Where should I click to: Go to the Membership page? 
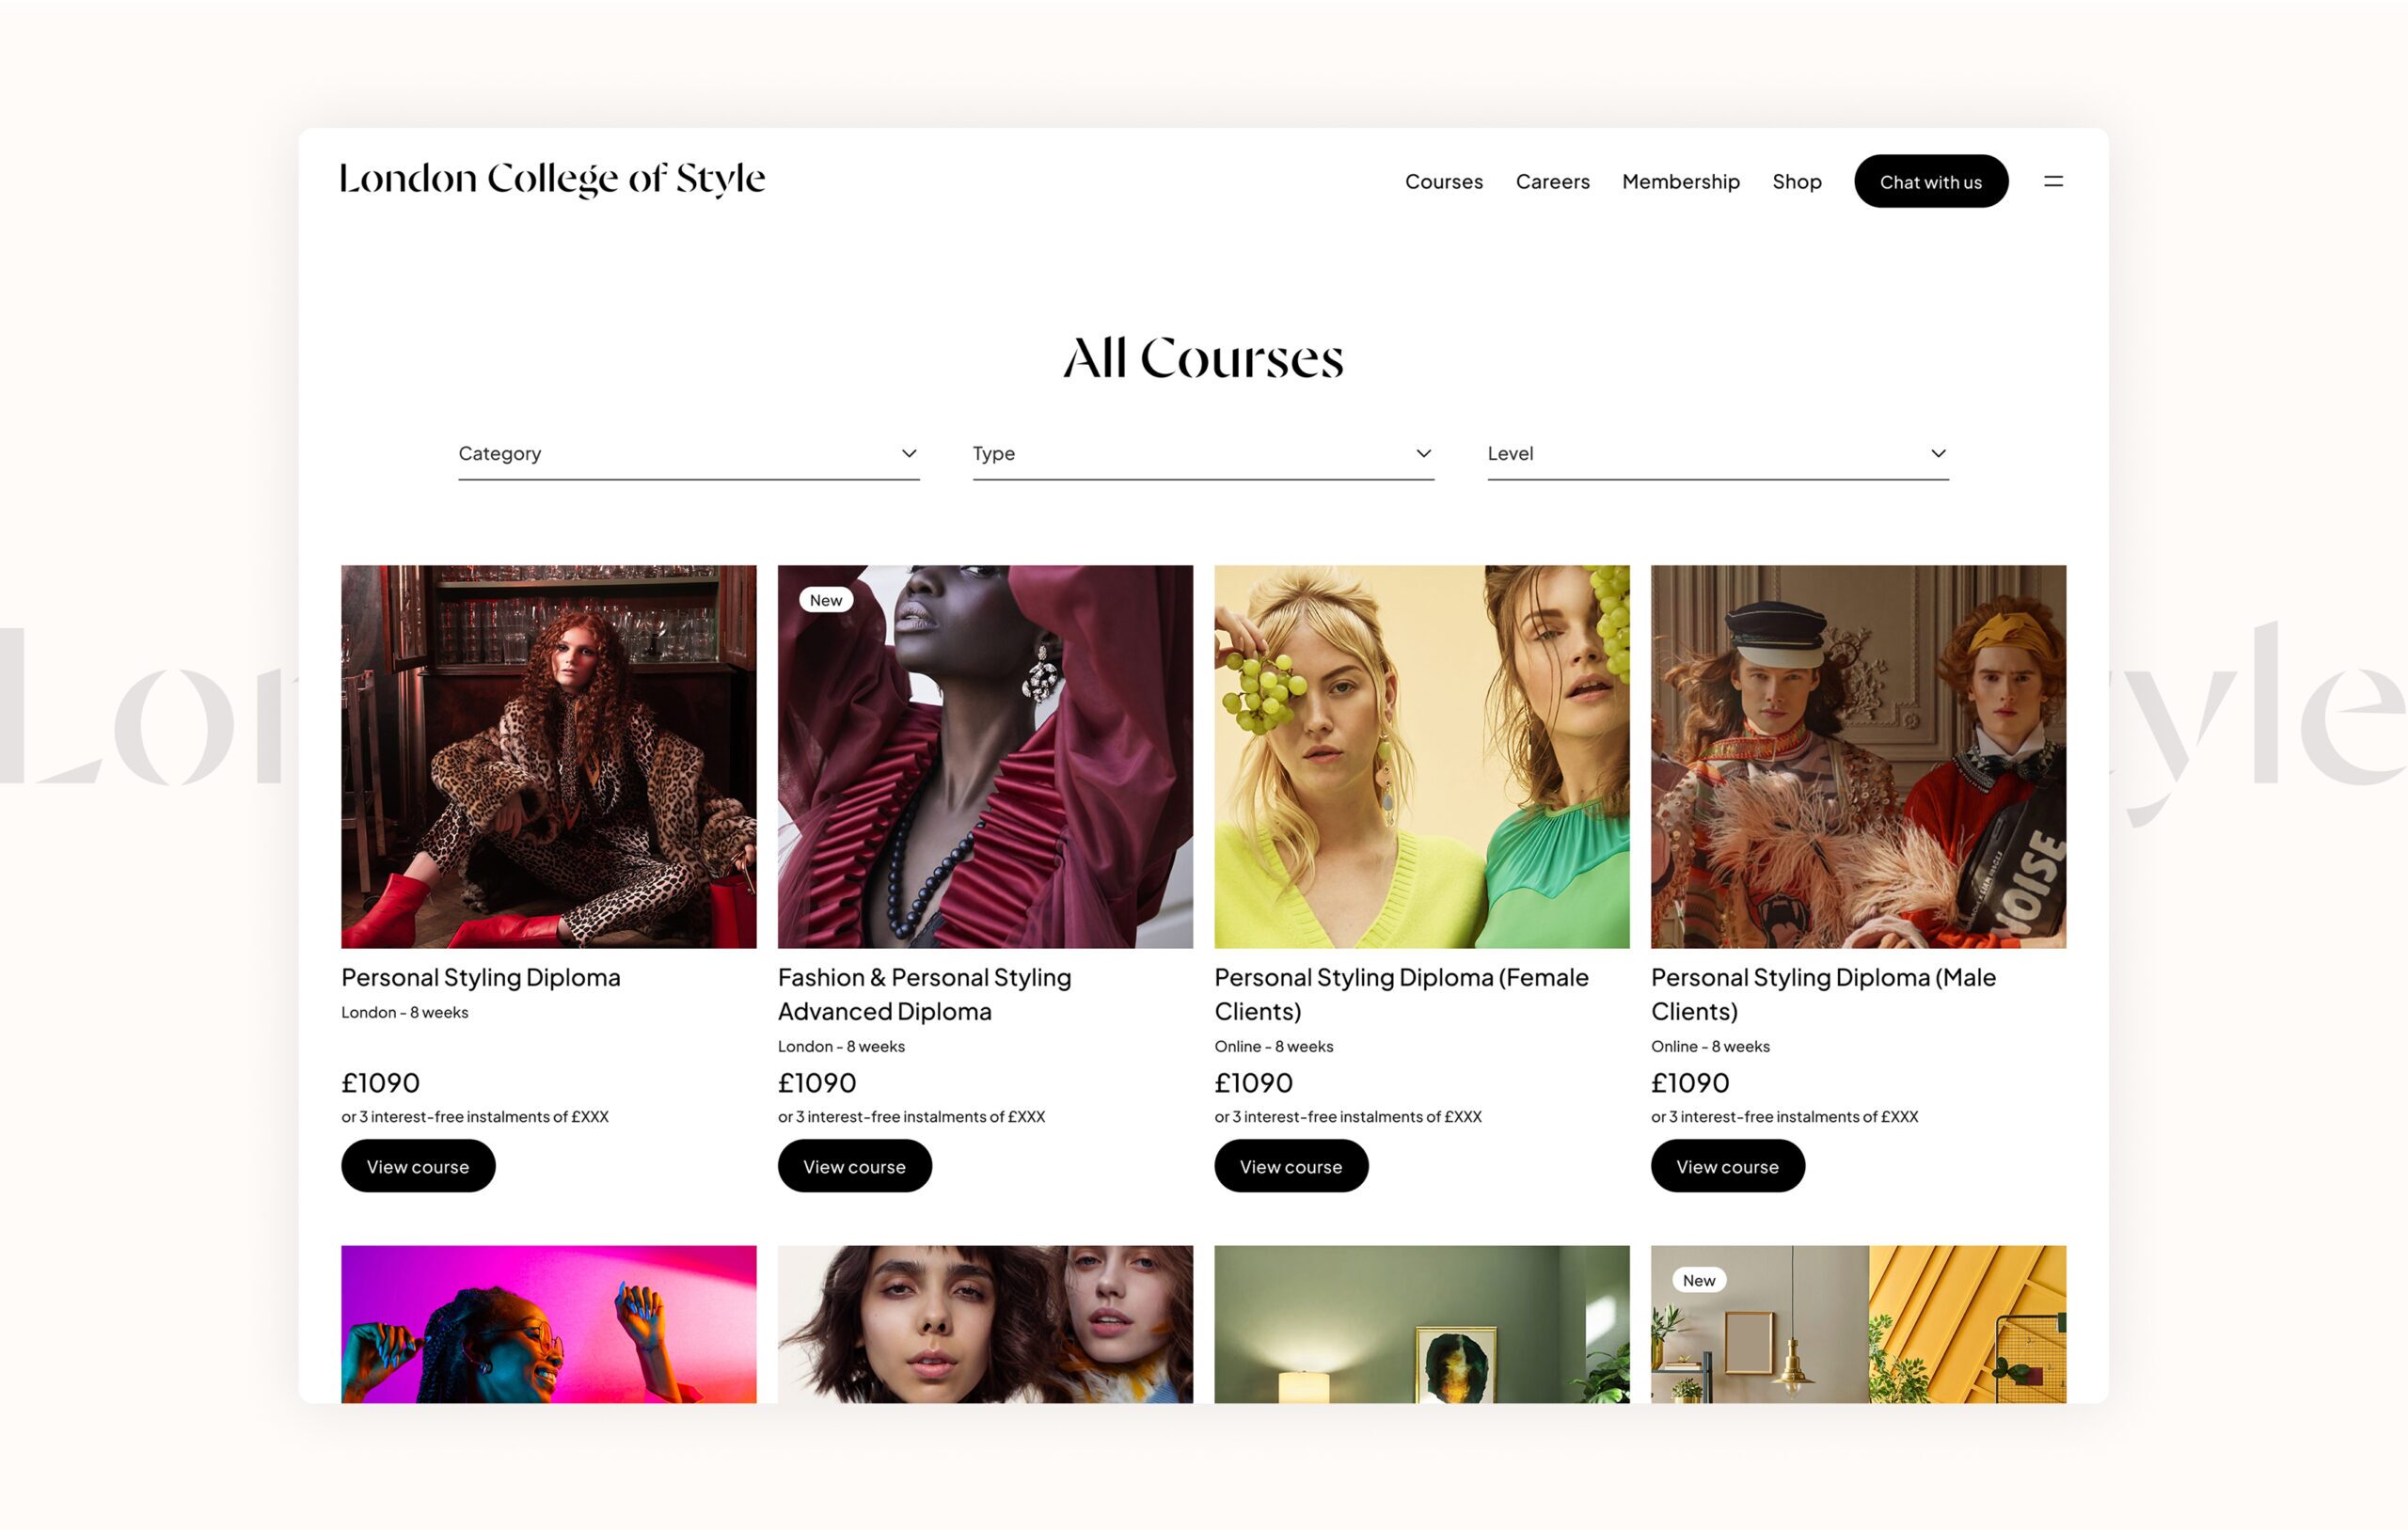[1681, 181]
